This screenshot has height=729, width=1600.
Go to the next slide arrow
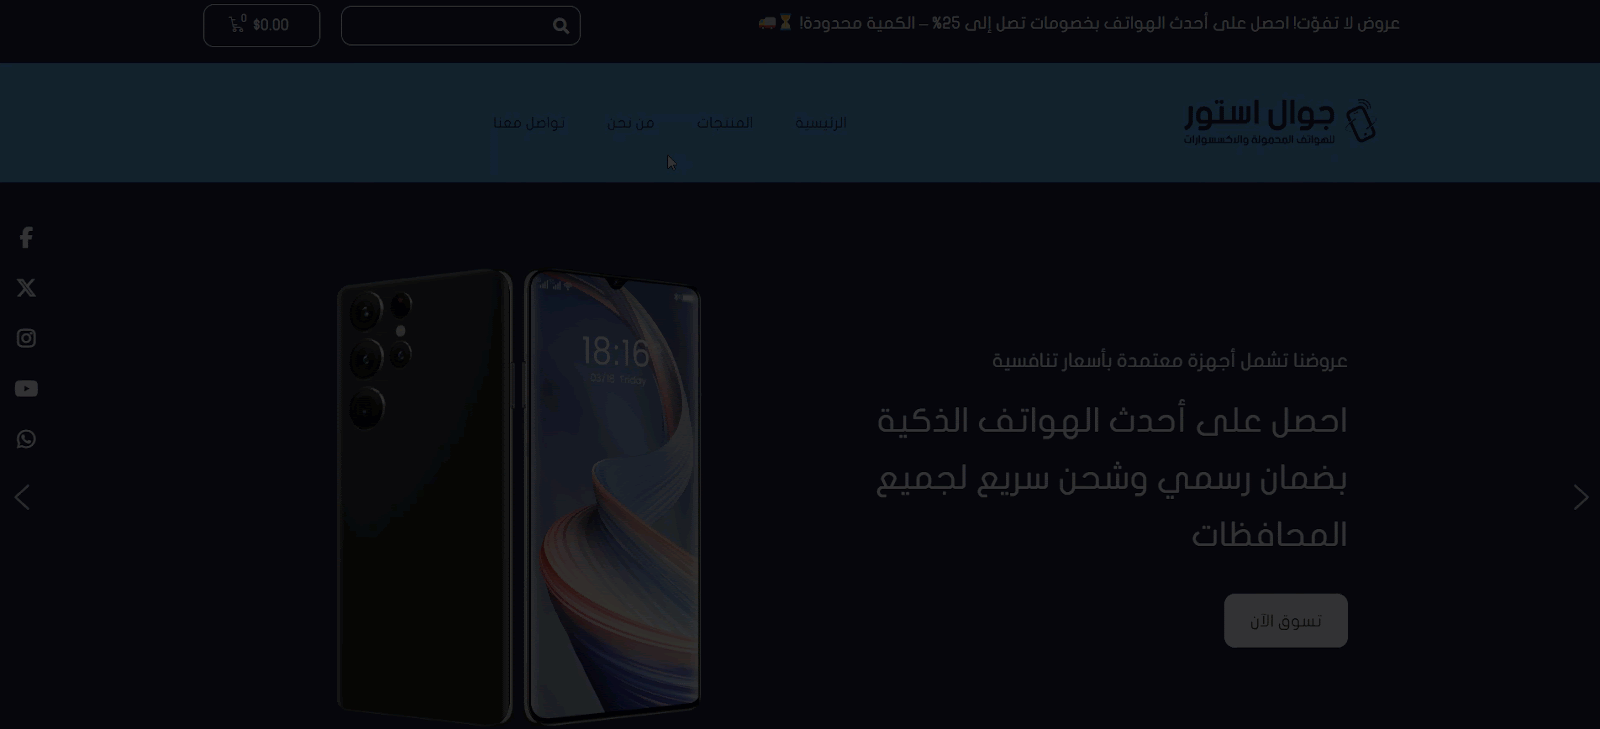point(1580,497)
